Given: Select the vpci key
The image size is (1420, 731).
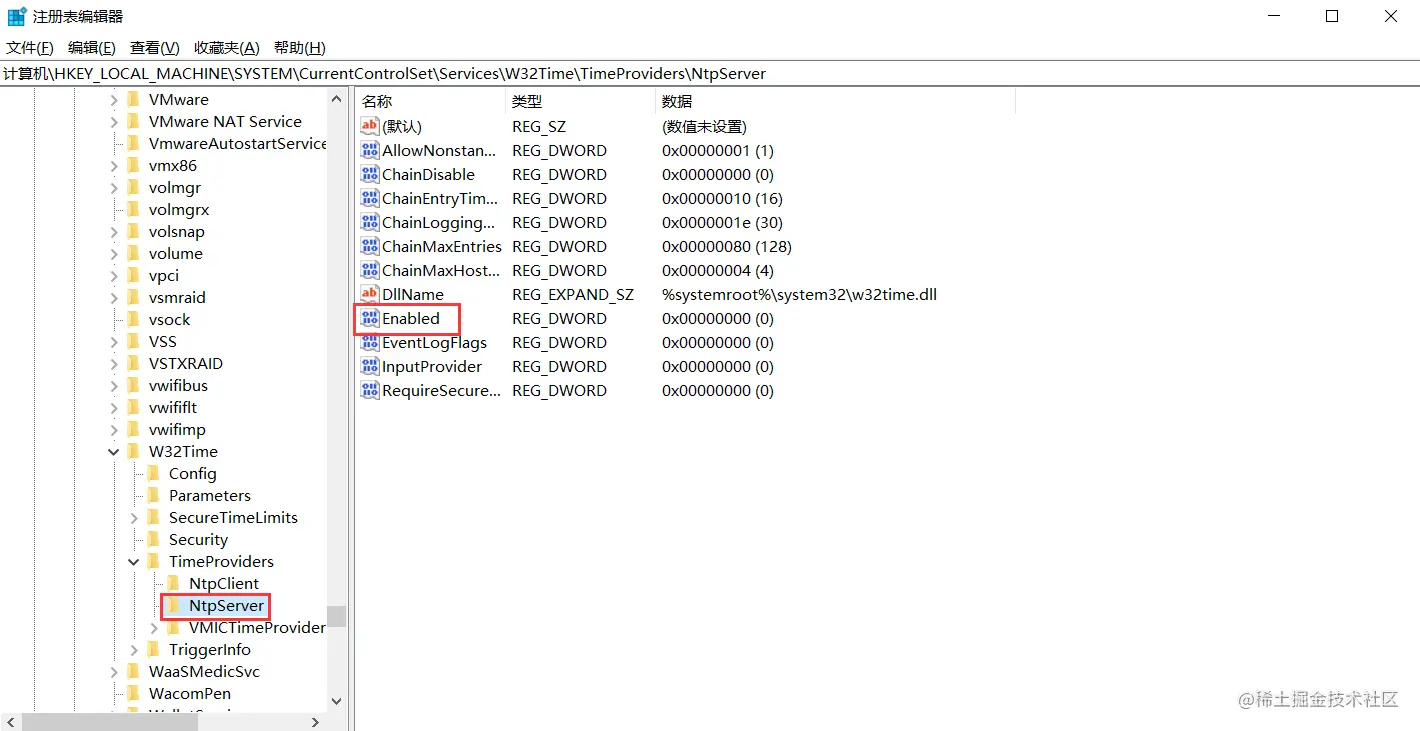Looking at the screenshot, I should (x=164, y=276).
